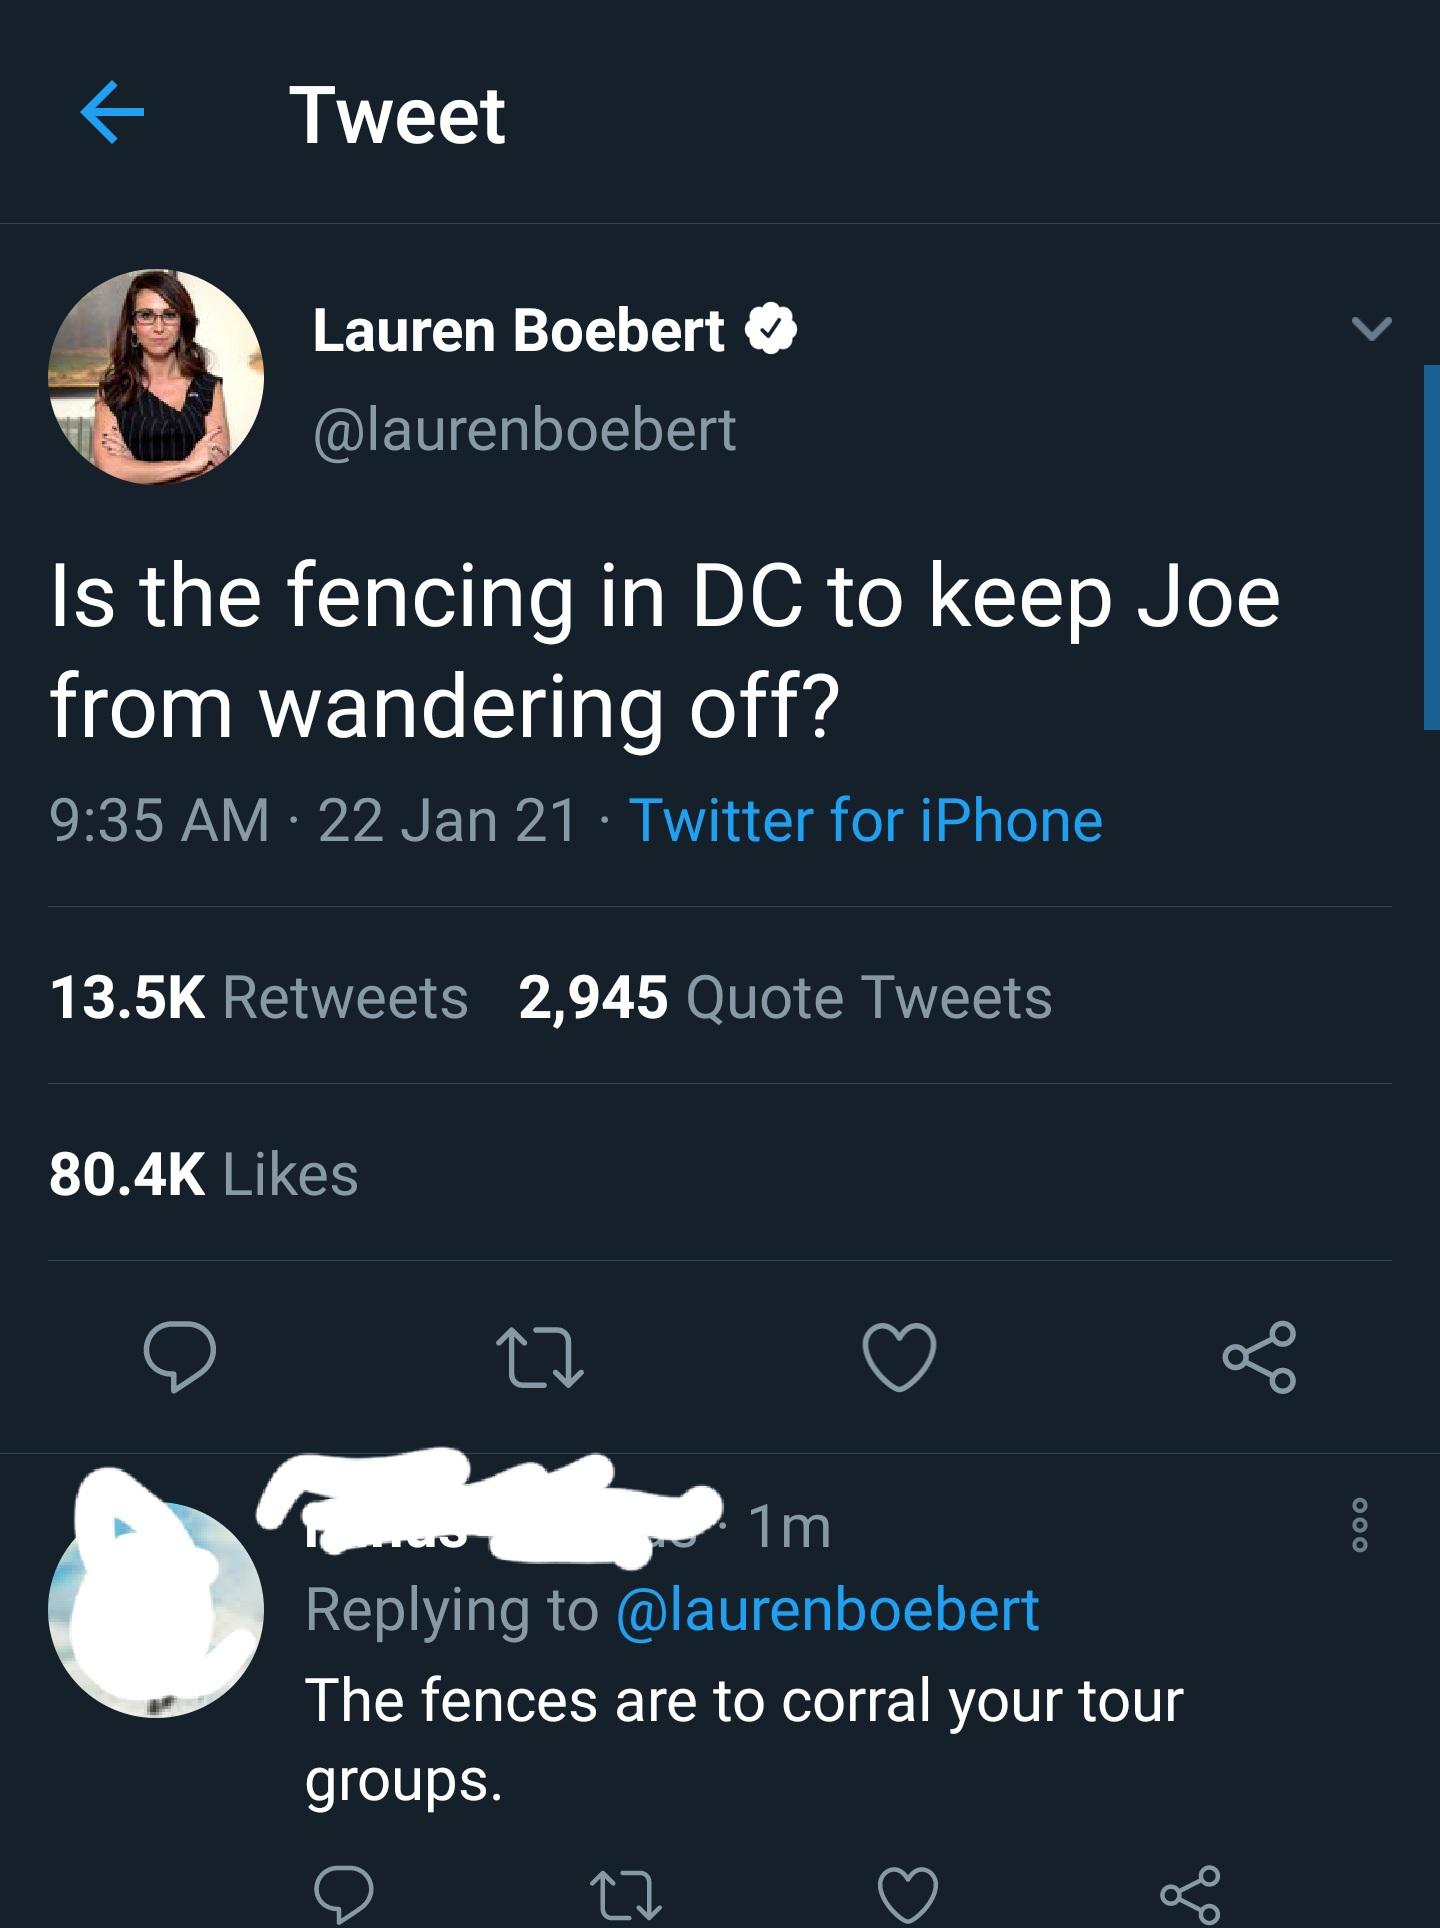Show the 80.4K Likes list

tap(204, 1174)
